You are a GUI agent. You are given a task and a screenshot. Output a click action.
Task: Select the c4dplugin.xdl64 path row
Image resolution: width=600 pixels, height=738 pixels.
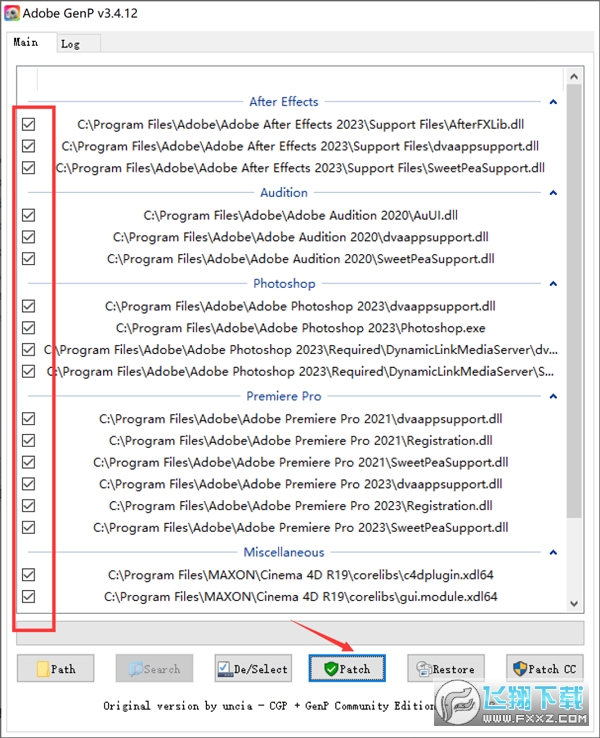[x=301, y=575]
